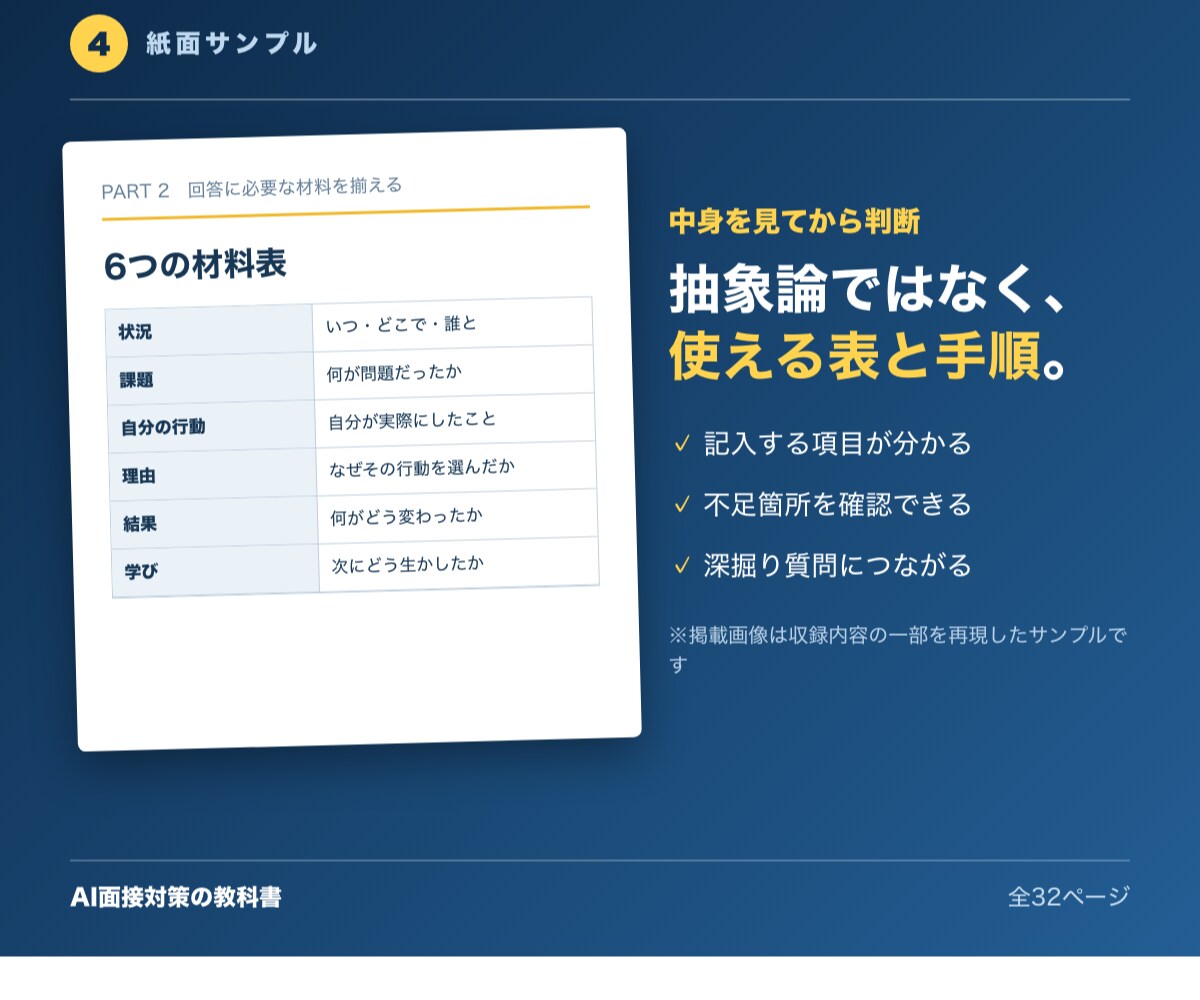Select the なぜその行動を選んだか cell
This screenshot has width=1200, height=1000.
coord(457,468)
